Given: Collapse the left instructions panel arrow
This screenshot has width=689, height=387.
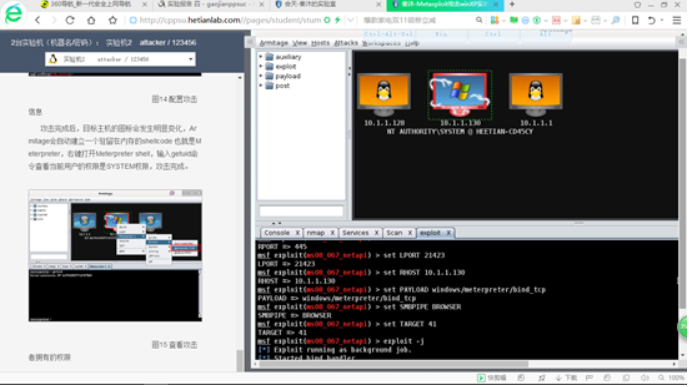Looking at the screenshot, I should click(250, 42).
